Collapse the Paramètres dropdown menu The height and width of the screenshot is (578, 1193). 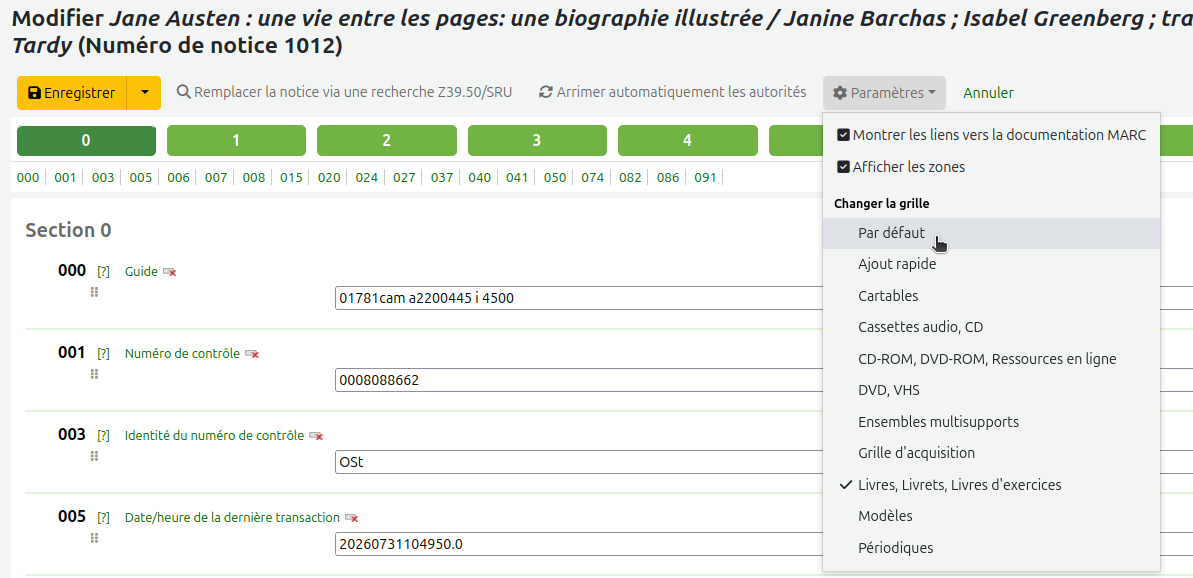(x=883, y=93)
